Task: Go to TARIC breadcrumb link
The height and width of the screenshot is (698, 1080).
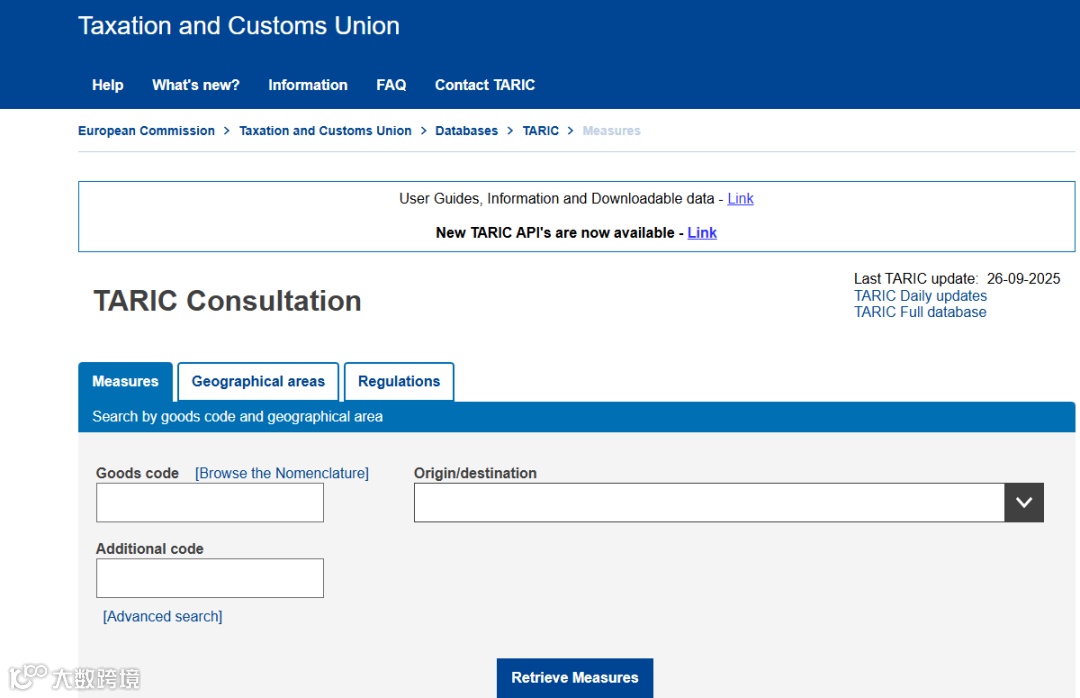Action: click(x=541, y=131)
